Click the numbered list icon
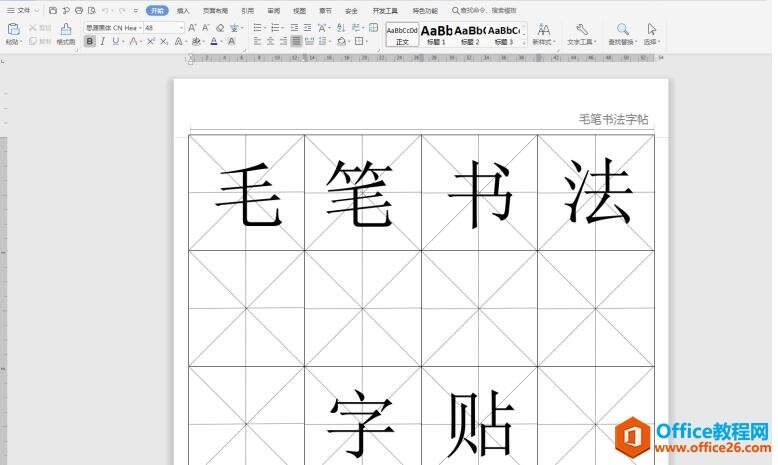Image resolution: width=778 pixels, height=465 pixels. click(x=275, y=28)
